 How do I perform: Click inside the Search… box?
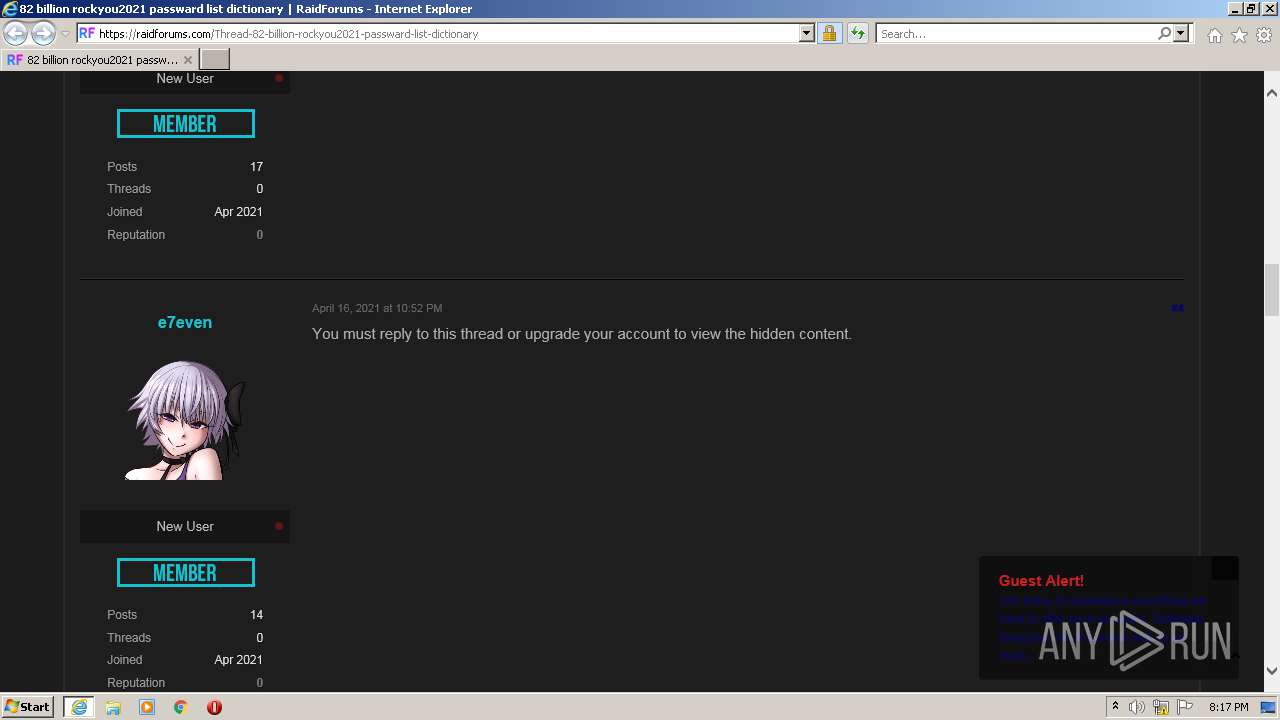[1015, 34]
